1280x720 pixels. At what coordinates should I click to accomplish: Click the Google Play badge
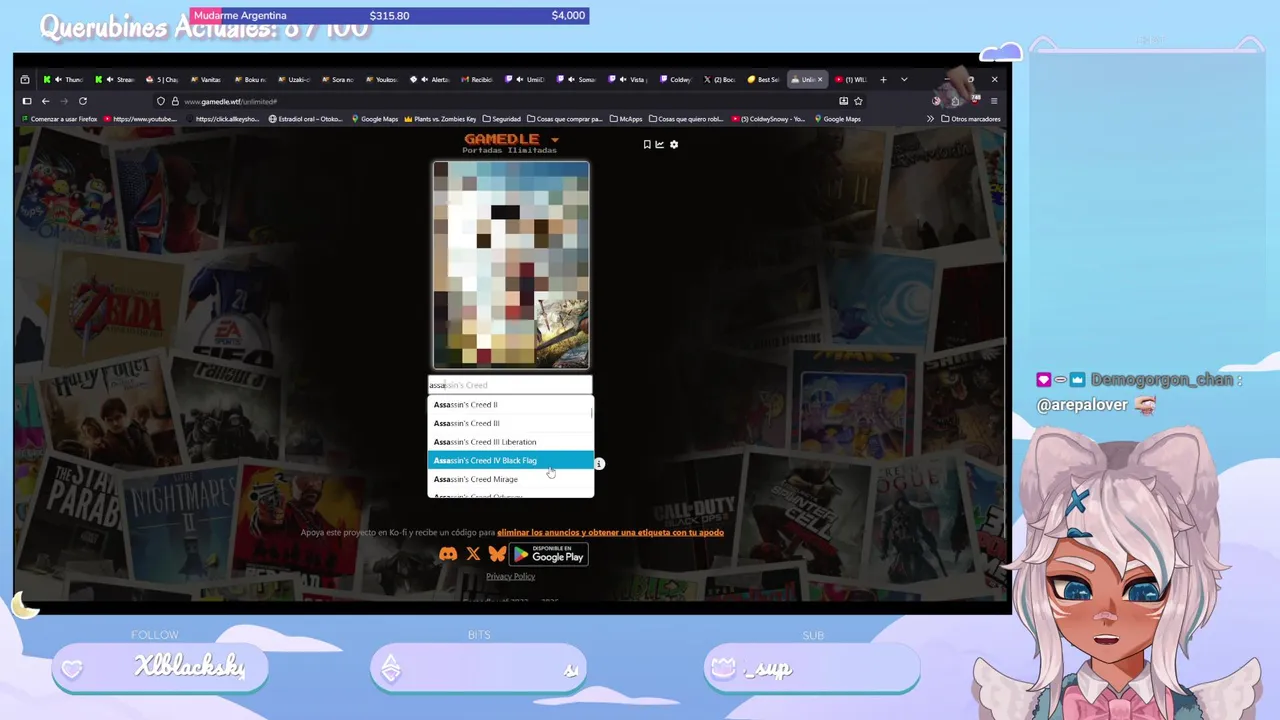[548, 554]
